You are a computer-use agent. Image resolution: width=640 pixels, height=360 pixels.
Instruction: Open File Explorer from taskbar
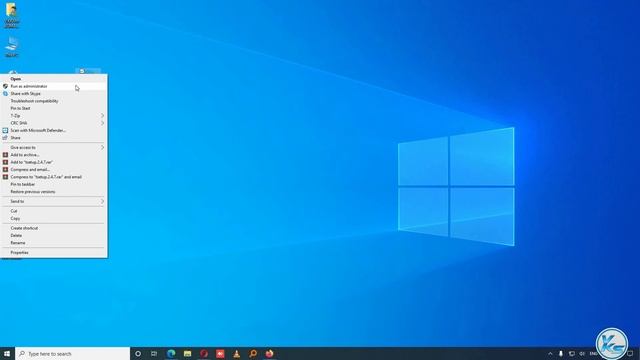click(187, 353)
